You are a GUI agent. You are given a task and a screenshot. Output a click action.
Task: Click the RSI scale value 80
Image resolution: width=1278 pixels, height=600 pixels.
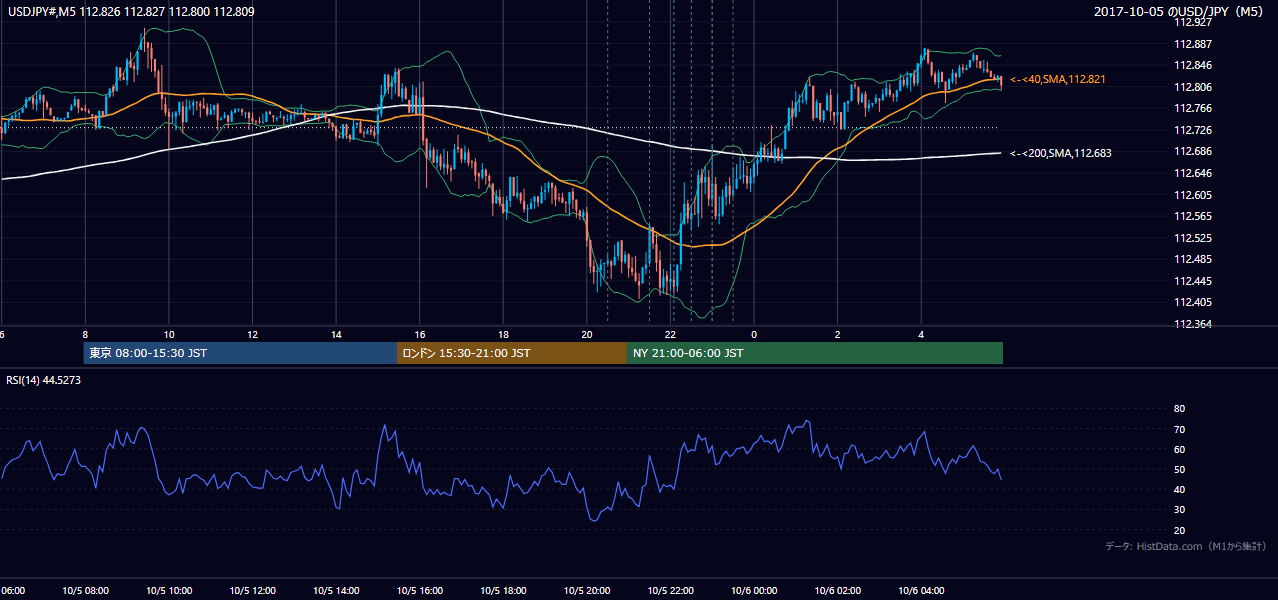tap(1180, 409)
